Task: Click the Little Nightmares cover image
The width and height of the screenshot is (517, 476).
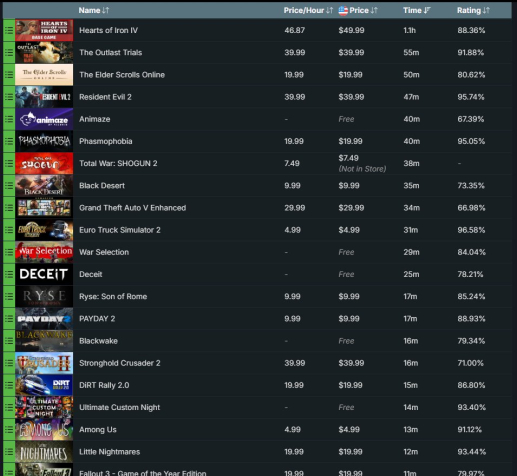Action: [x=44, y=452]
